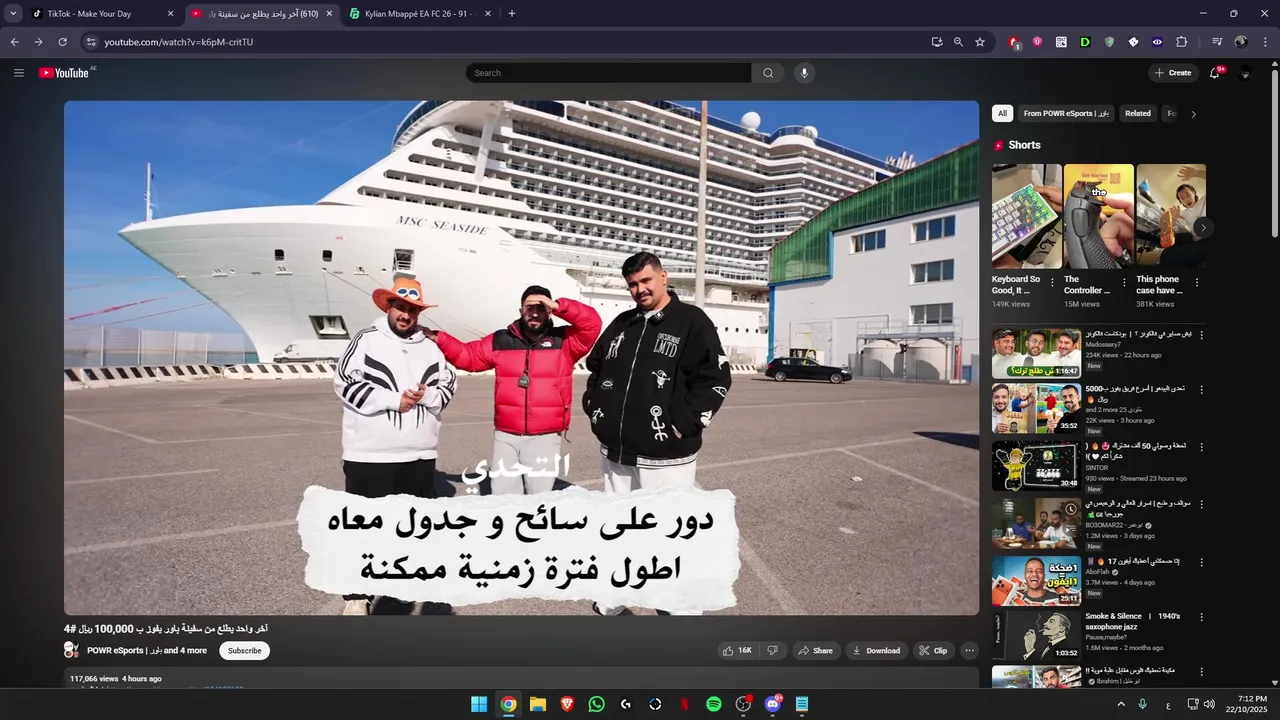Click the Download button
Image resolution: width=1280 pixels, height=720 pixels.
click(x=876, y=651)
